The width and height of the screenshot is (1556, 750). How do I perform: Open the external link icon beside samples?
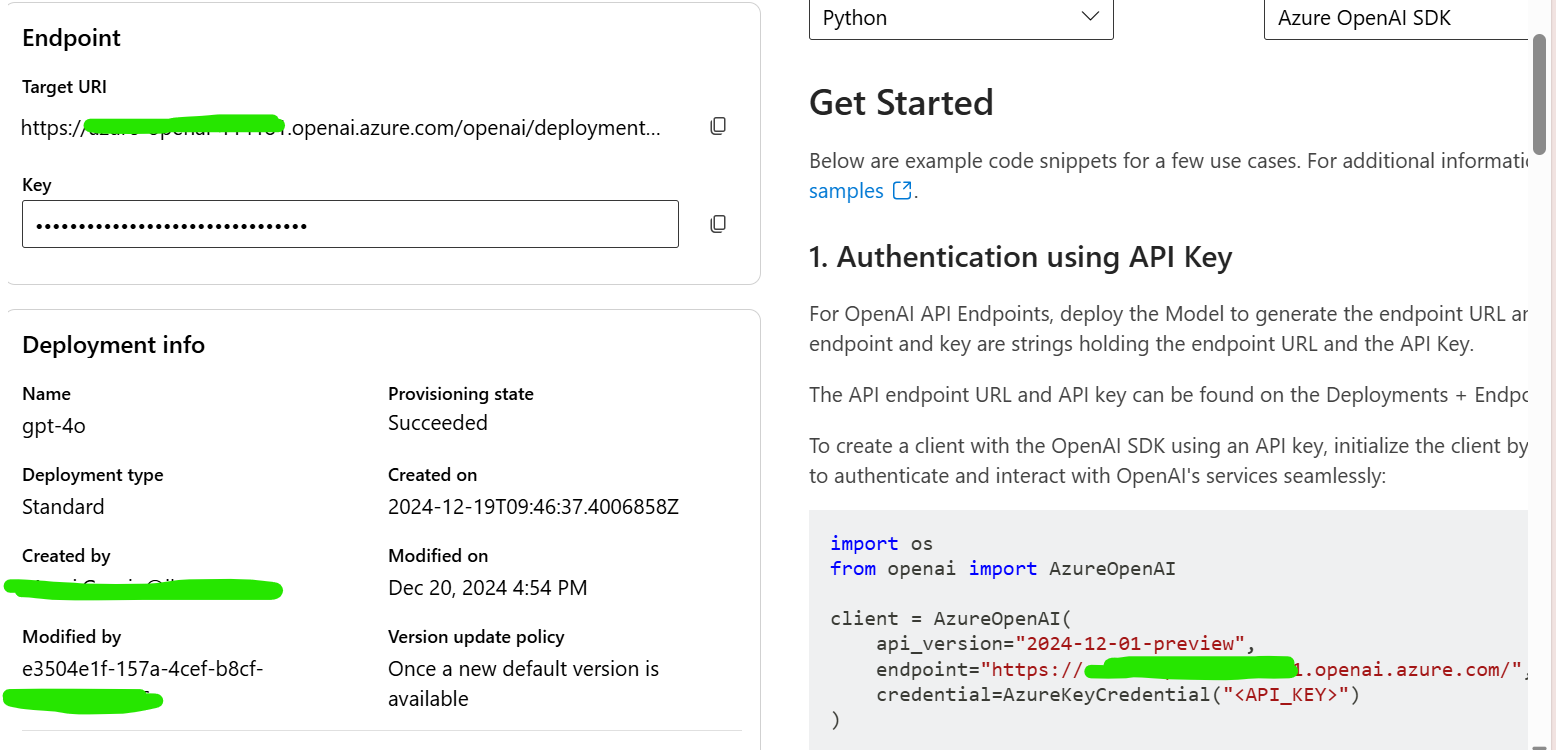[901, 190]
